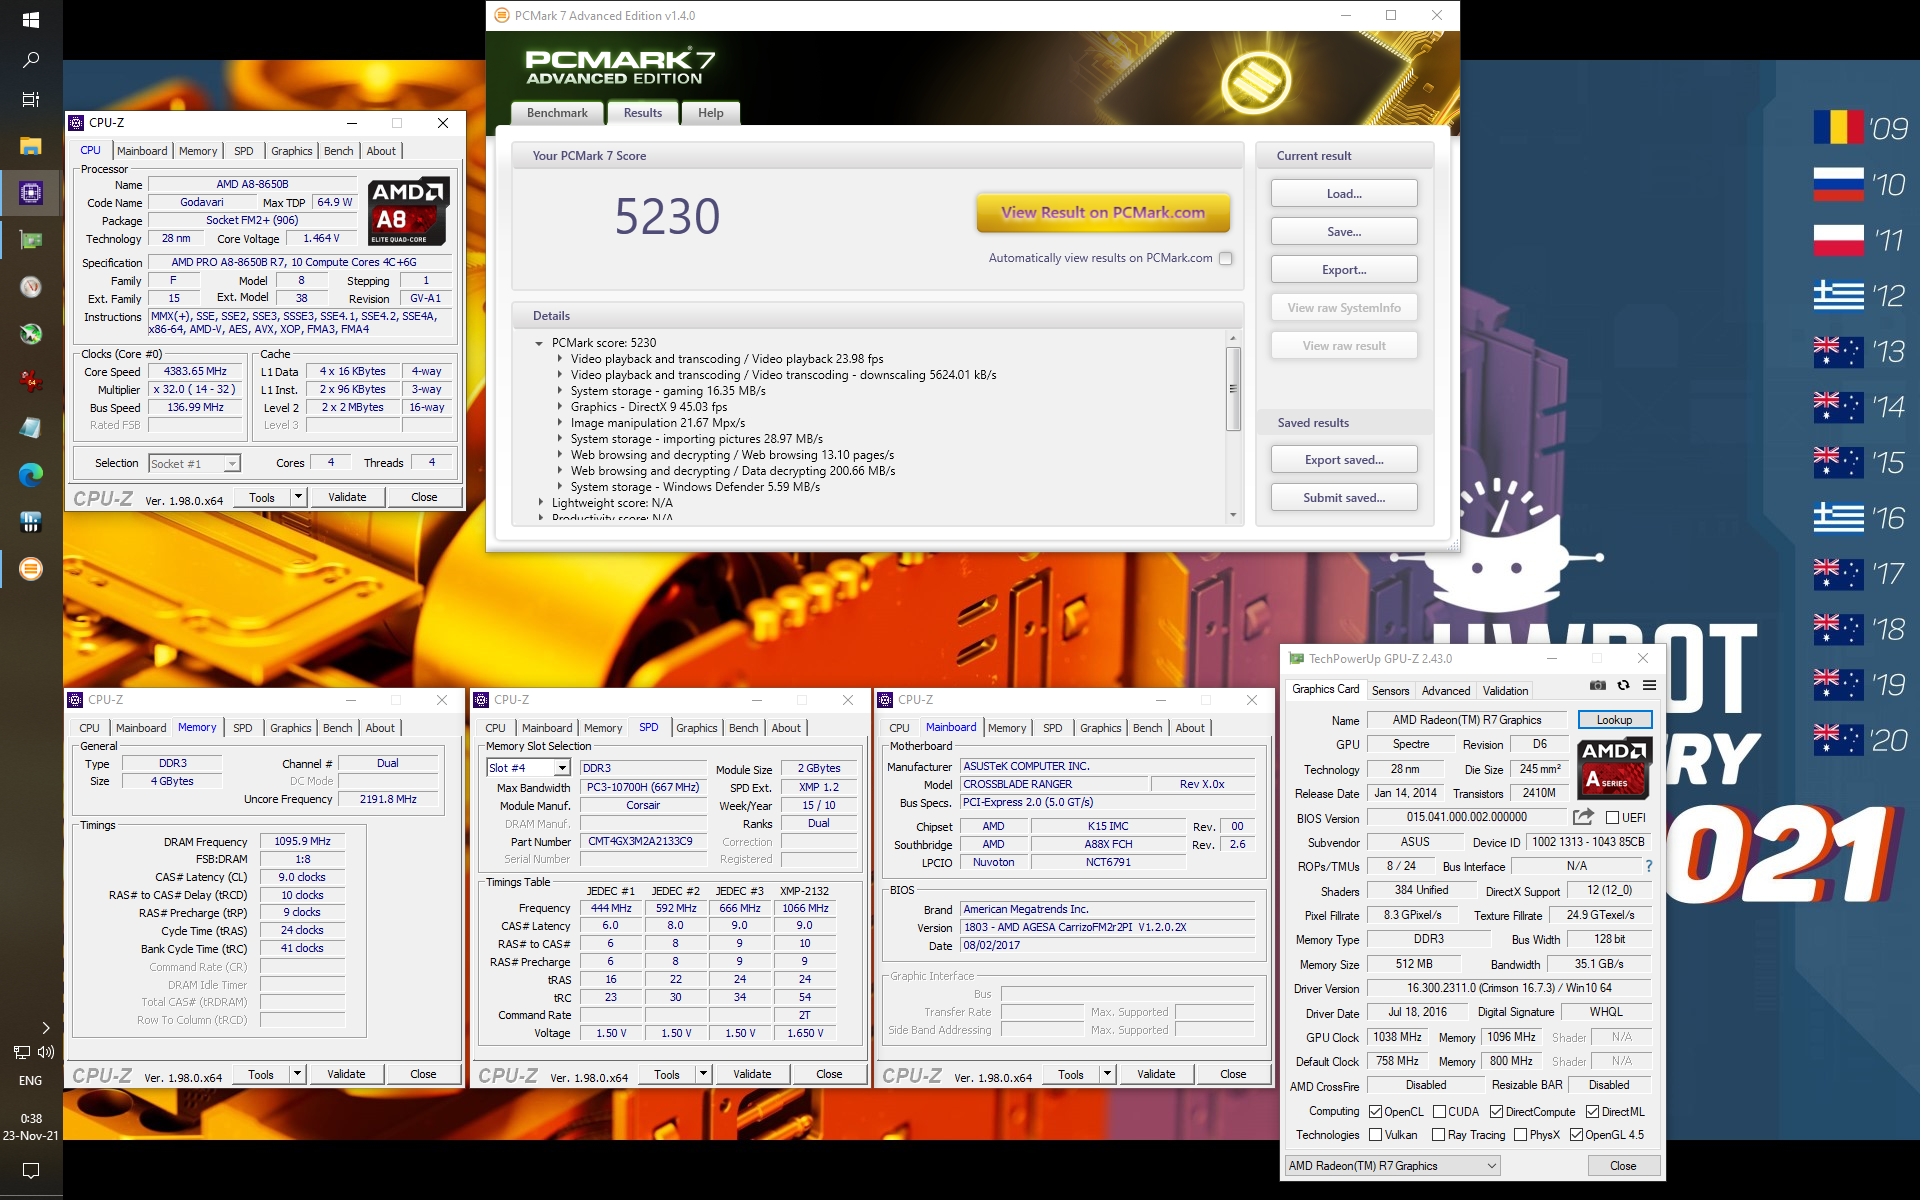Click the BIOS export share icon in GPU-Z

coord(1583,817)
